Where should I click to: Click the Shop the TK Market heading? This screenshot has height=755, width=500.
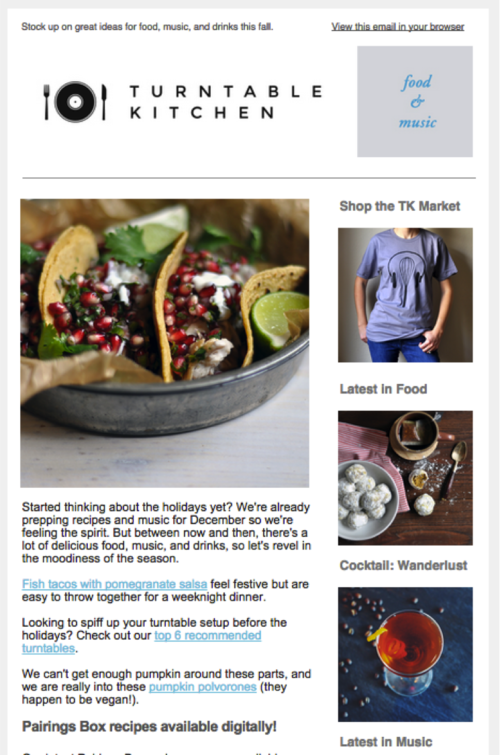(x=400, y=206)
